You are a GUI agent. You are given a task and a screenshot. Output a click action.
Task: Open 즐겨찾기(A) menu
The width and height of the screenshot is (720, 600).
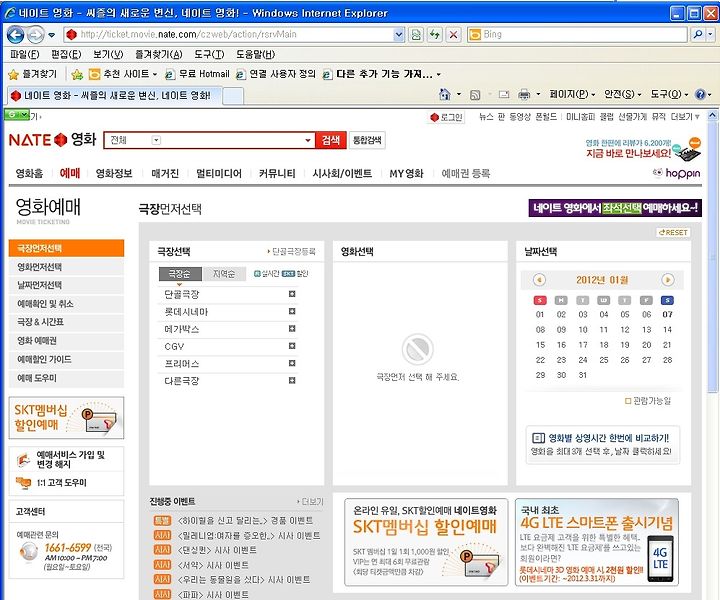point(158,54)
